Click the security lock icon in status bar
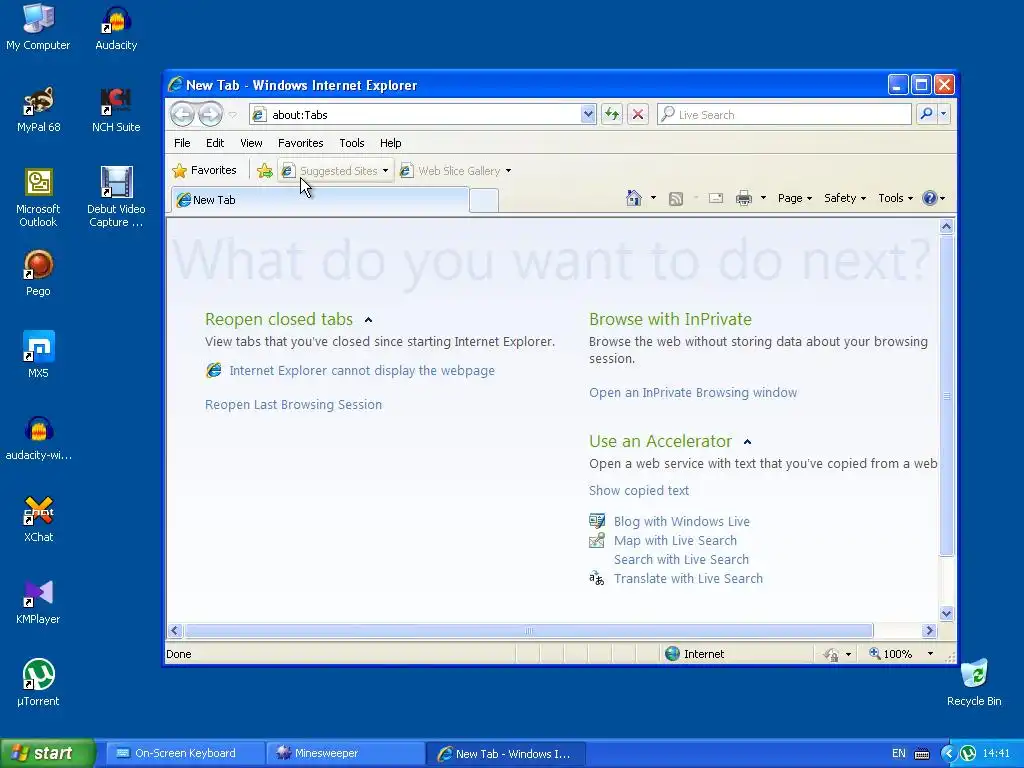This screenshot has width=1024, height=768. pyautogui.click(x=831, y=654)
